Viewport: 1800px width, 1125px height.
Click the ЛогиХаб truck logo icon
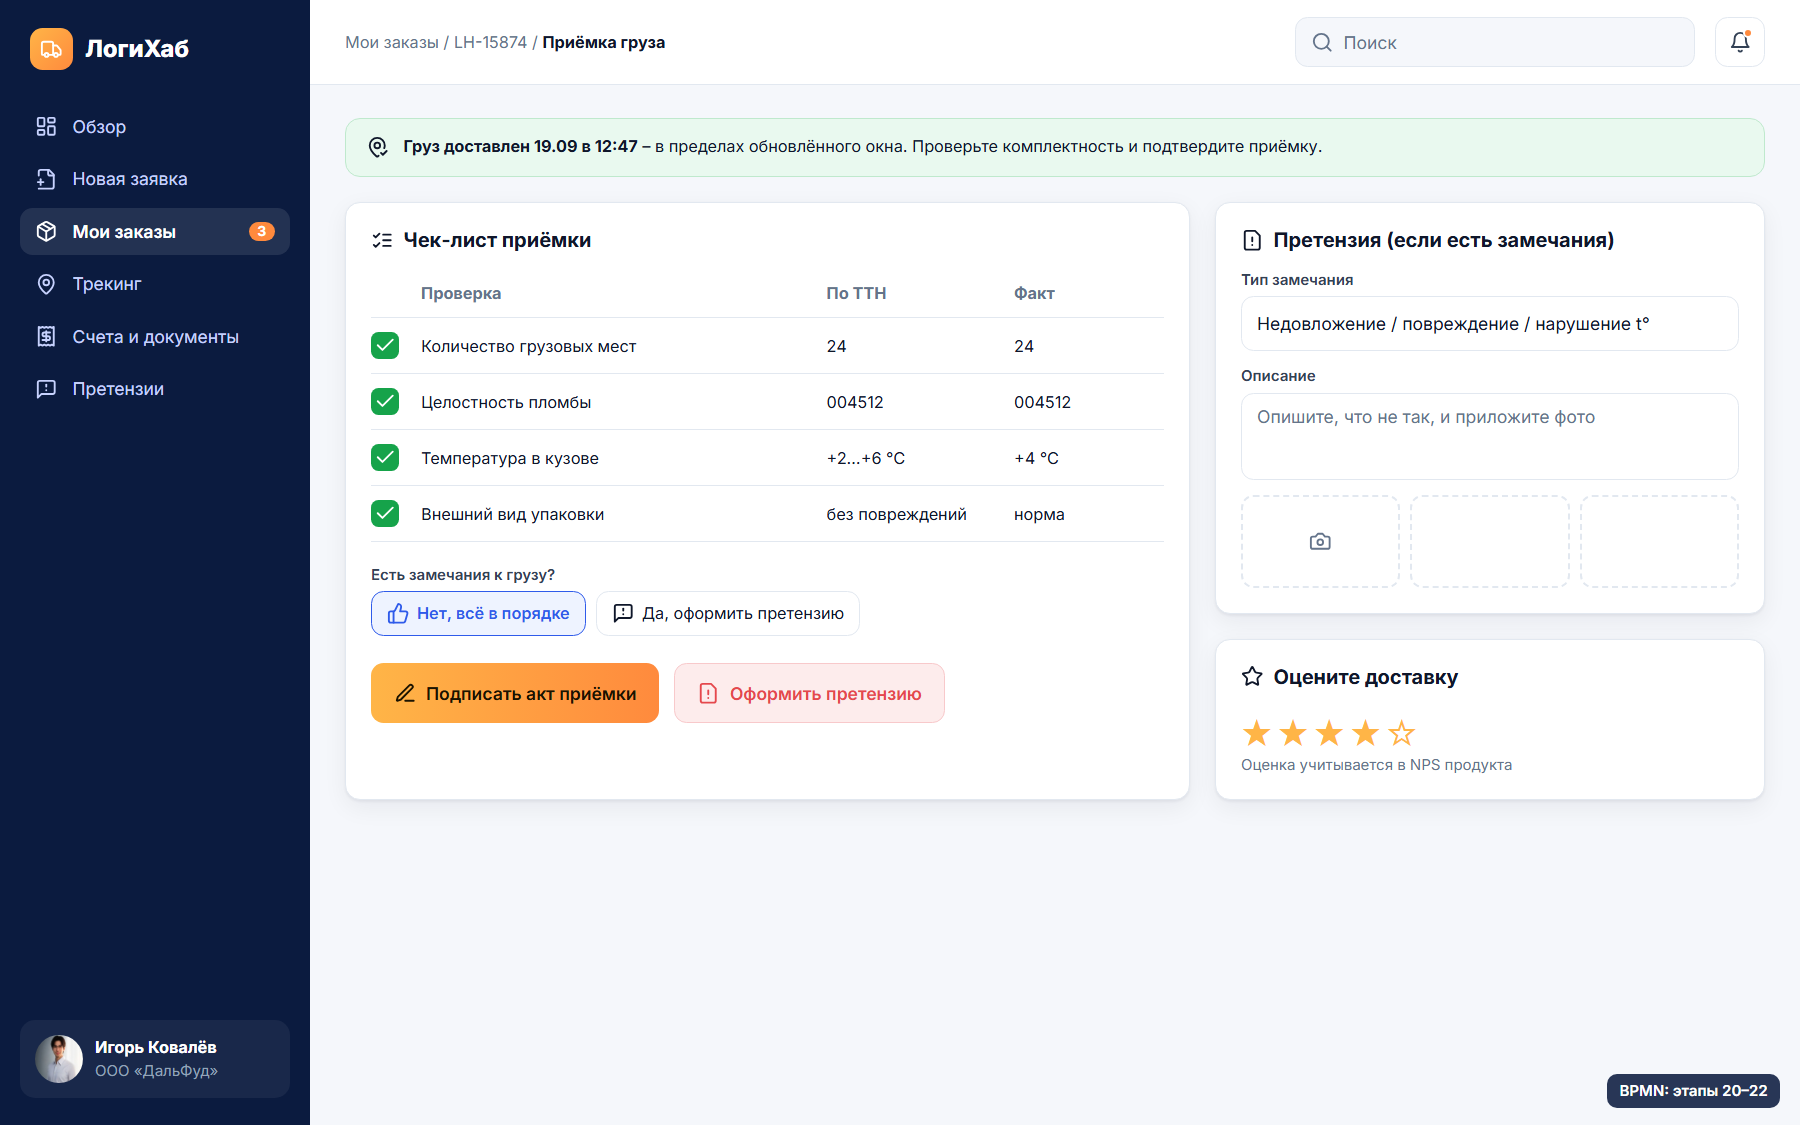(x=51, y=49)
